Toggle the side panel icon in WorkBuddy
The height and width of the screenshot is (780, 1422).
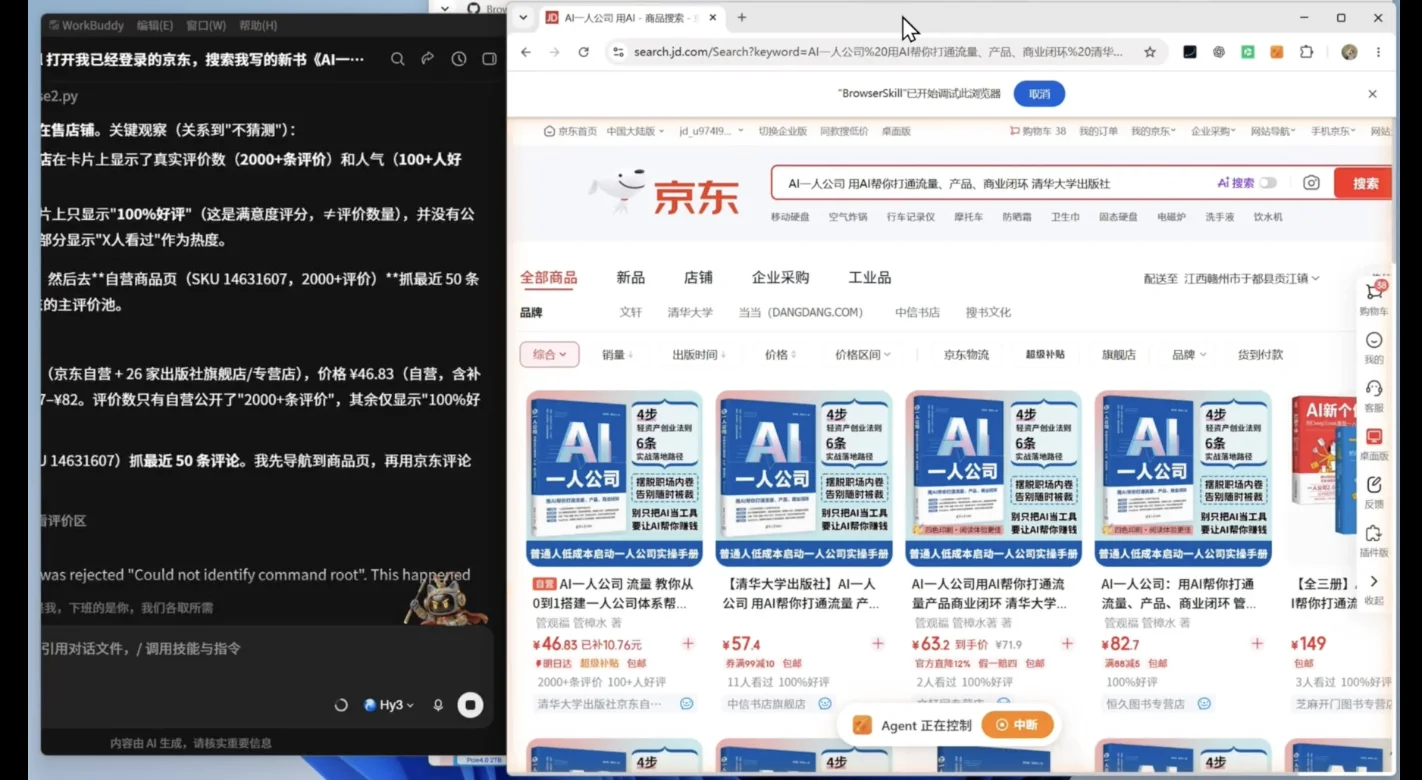(x=489, y=59)
